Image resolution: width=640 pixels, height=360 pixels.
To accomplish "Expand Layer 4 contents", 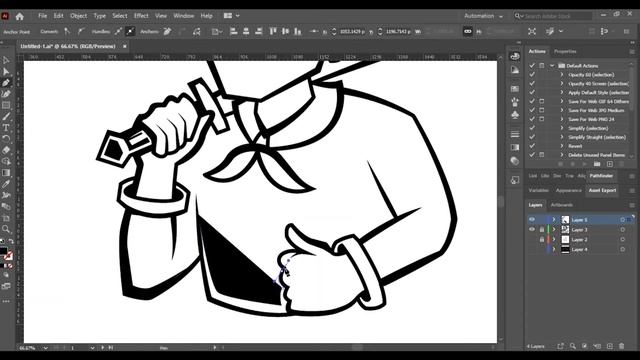I will [554, 249].
